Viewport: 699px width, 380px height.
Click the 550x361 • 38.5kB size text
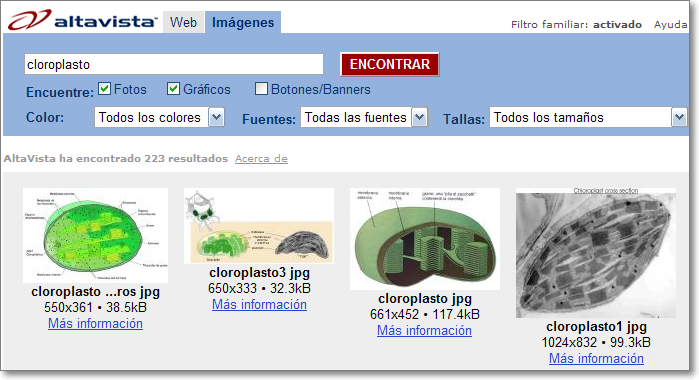click(95, 307)
